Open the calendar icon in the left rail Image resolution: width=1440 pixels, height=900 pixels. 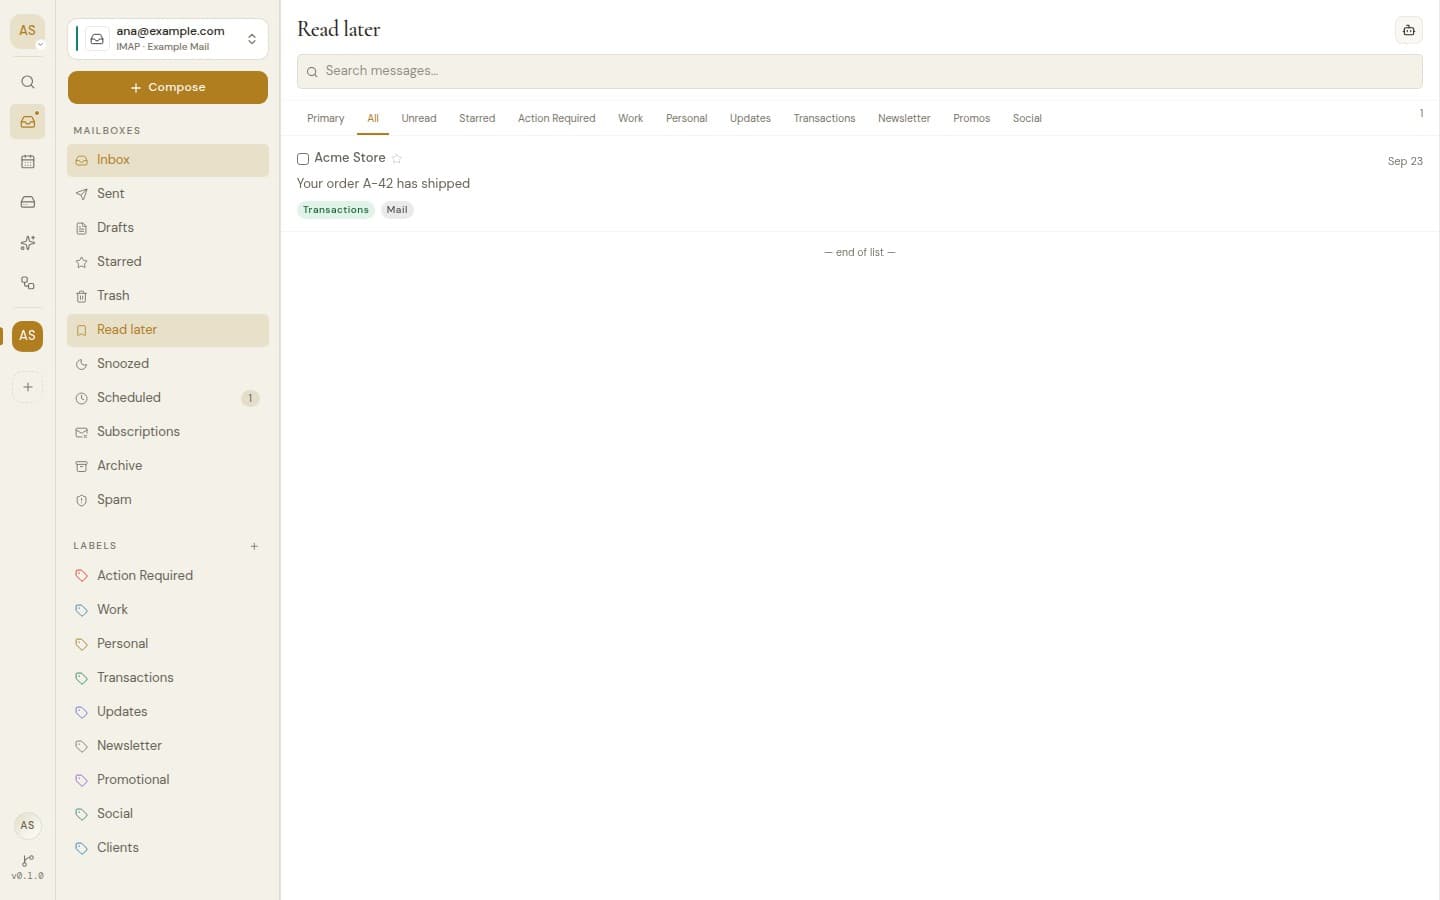(x=28, y=162)
